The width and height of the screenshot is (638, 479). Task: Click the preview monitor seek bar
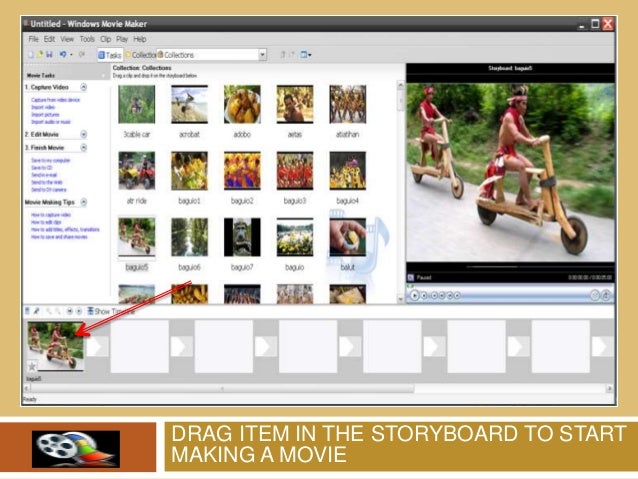[x=510, y=287]
